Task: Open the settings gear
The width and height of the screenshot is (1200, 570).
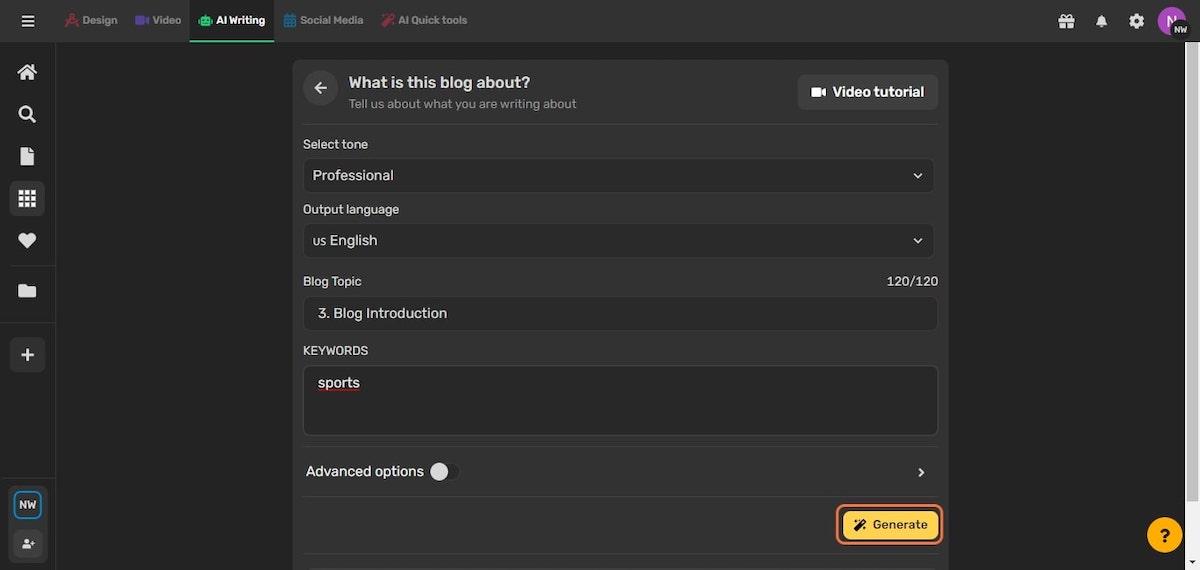Action: click(x=1136, y=20)
